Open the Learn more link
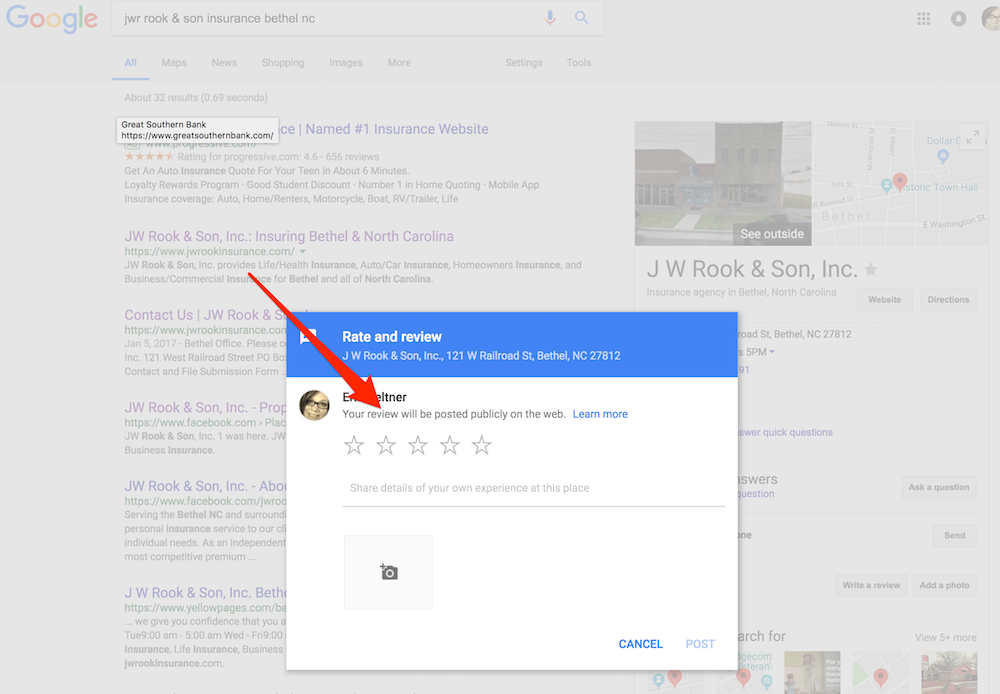The image size is (1000, 694). [600, 414]
